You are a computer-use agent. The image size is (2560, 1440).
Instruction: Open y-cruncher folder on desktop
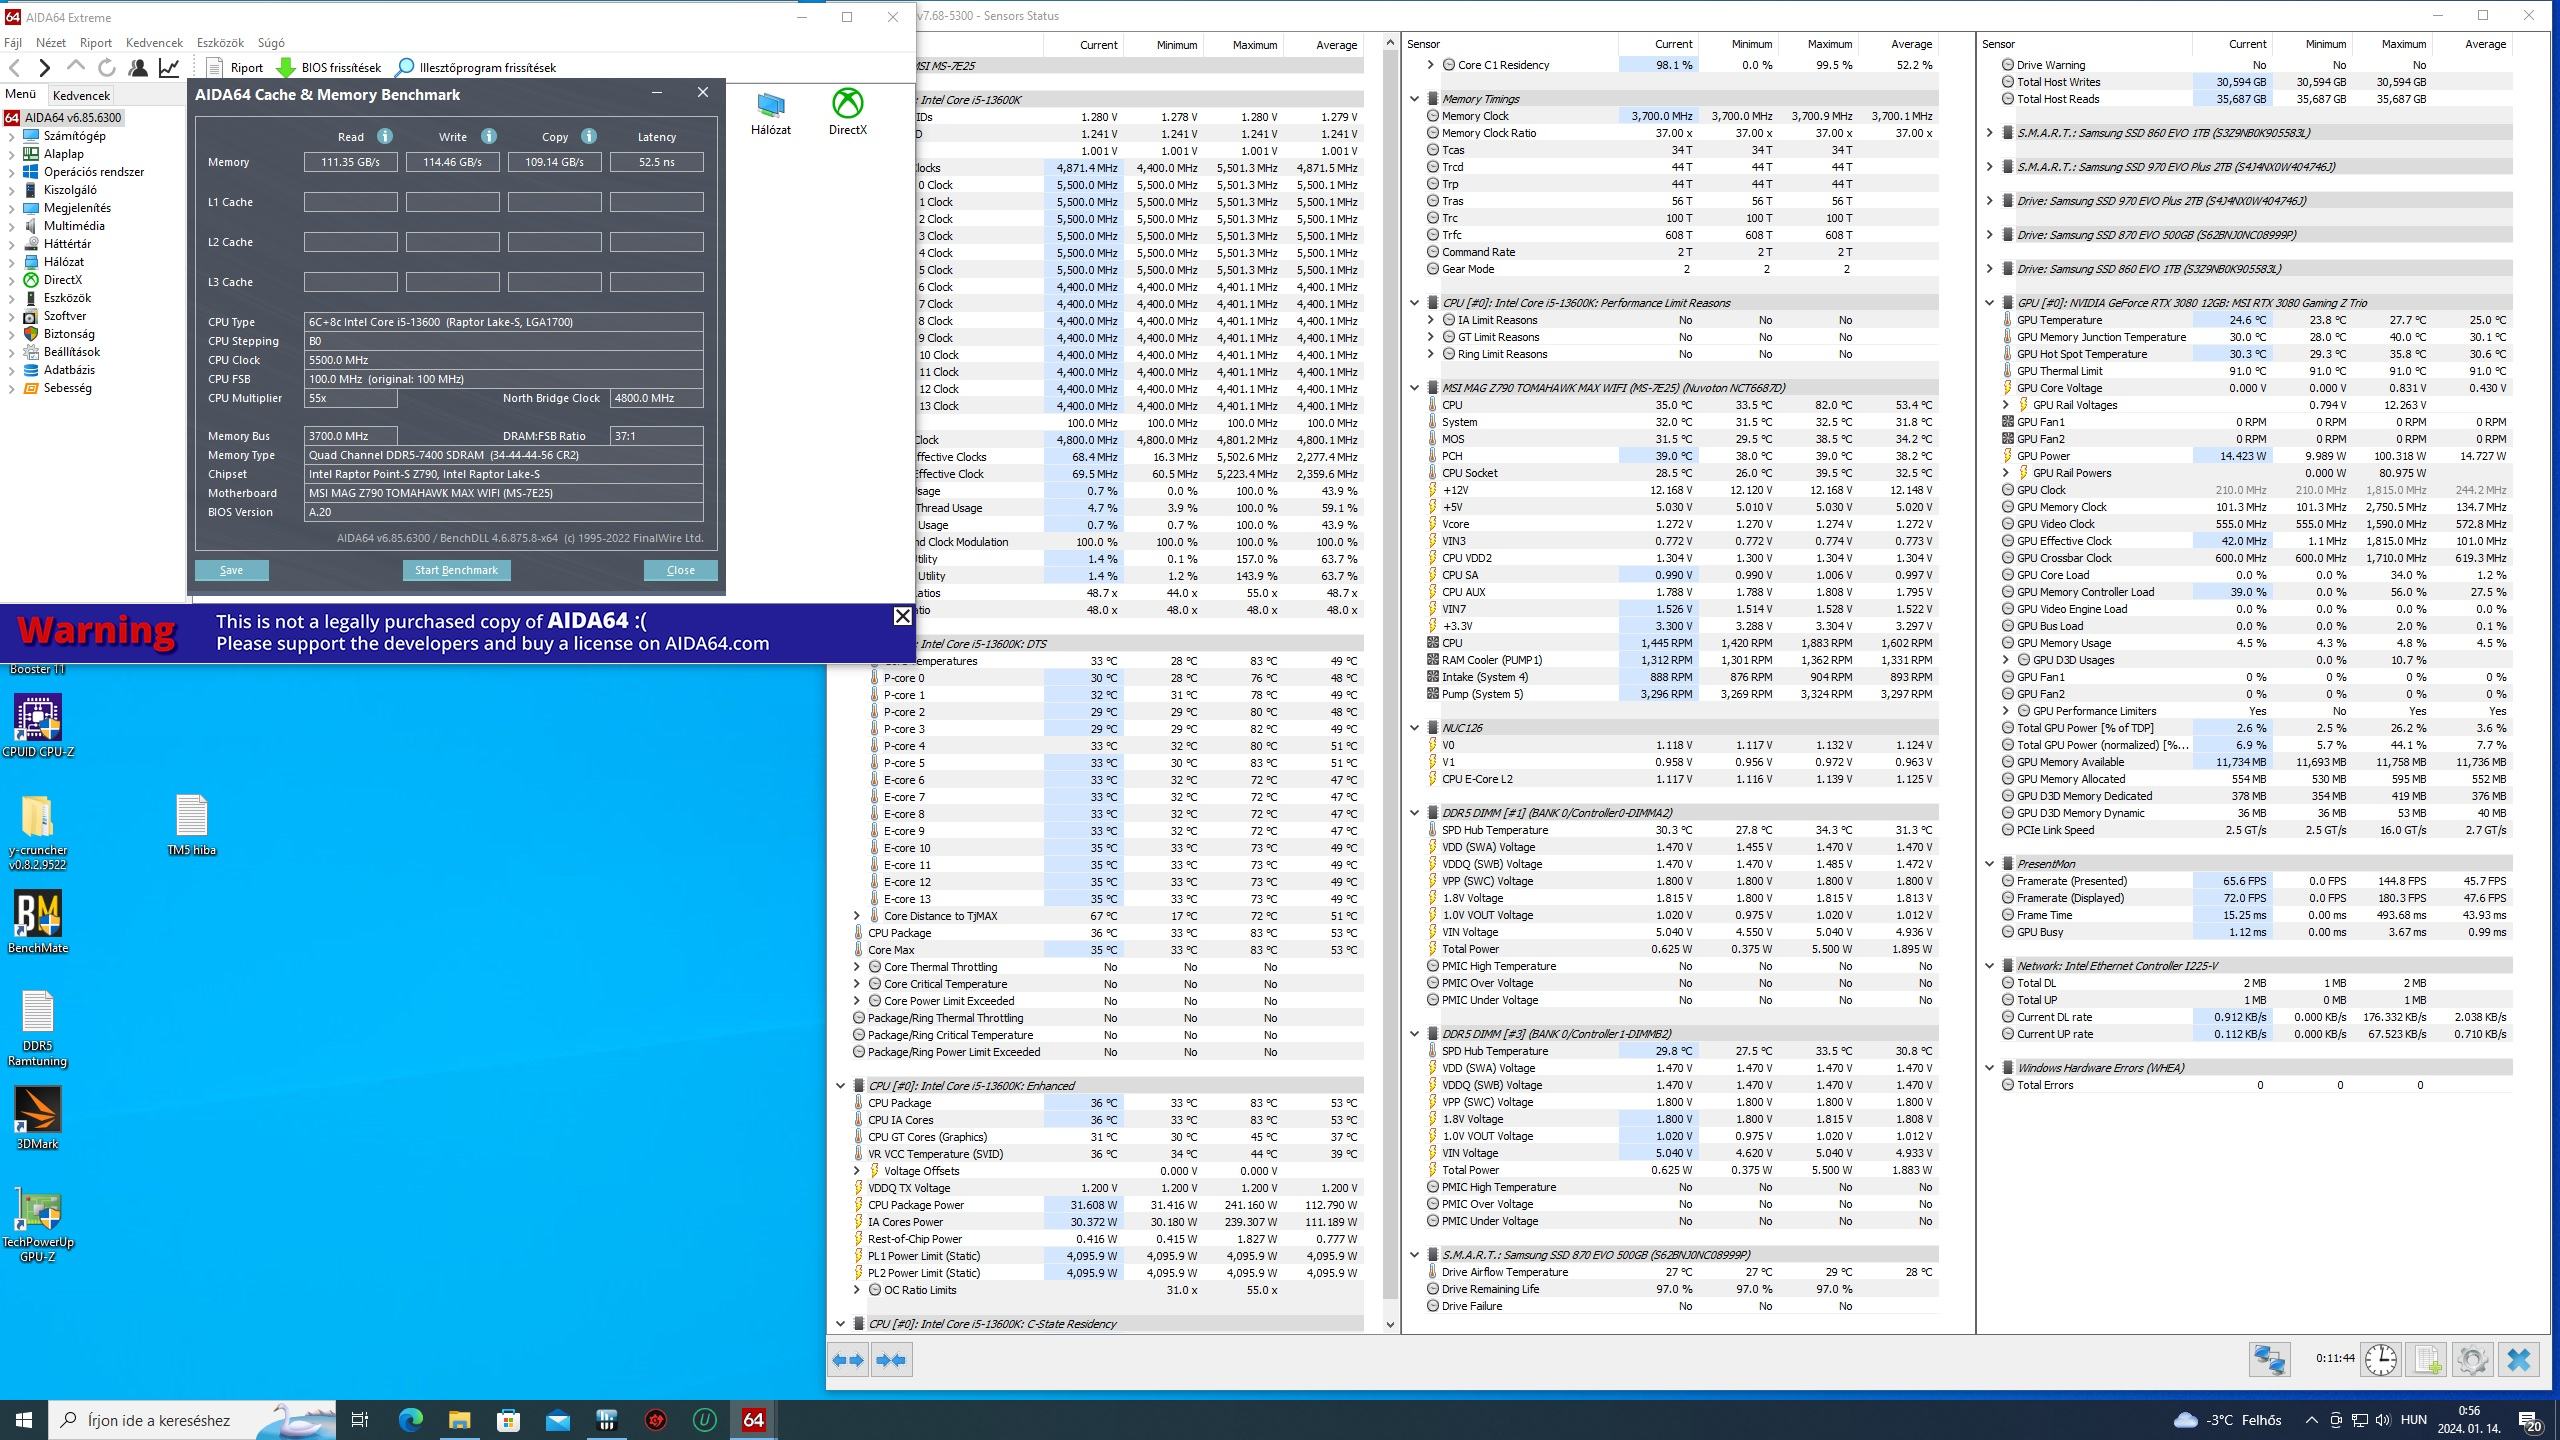coord(38,832)
